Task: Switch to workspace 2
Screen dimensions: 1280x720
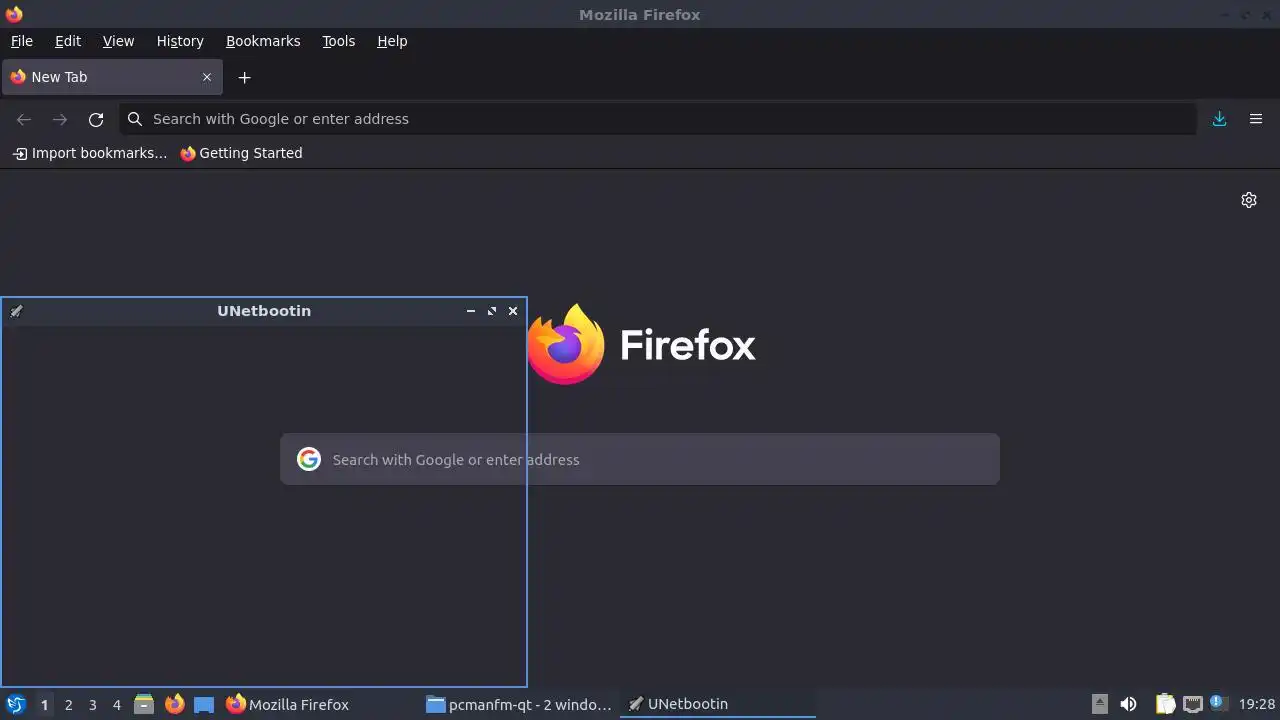Action: pos(68,705)
